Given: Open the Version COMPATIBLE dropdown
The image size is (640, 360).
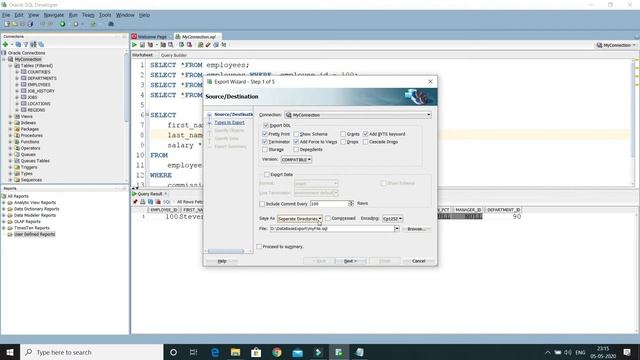Looking at the screenshot, I should 296,160.
